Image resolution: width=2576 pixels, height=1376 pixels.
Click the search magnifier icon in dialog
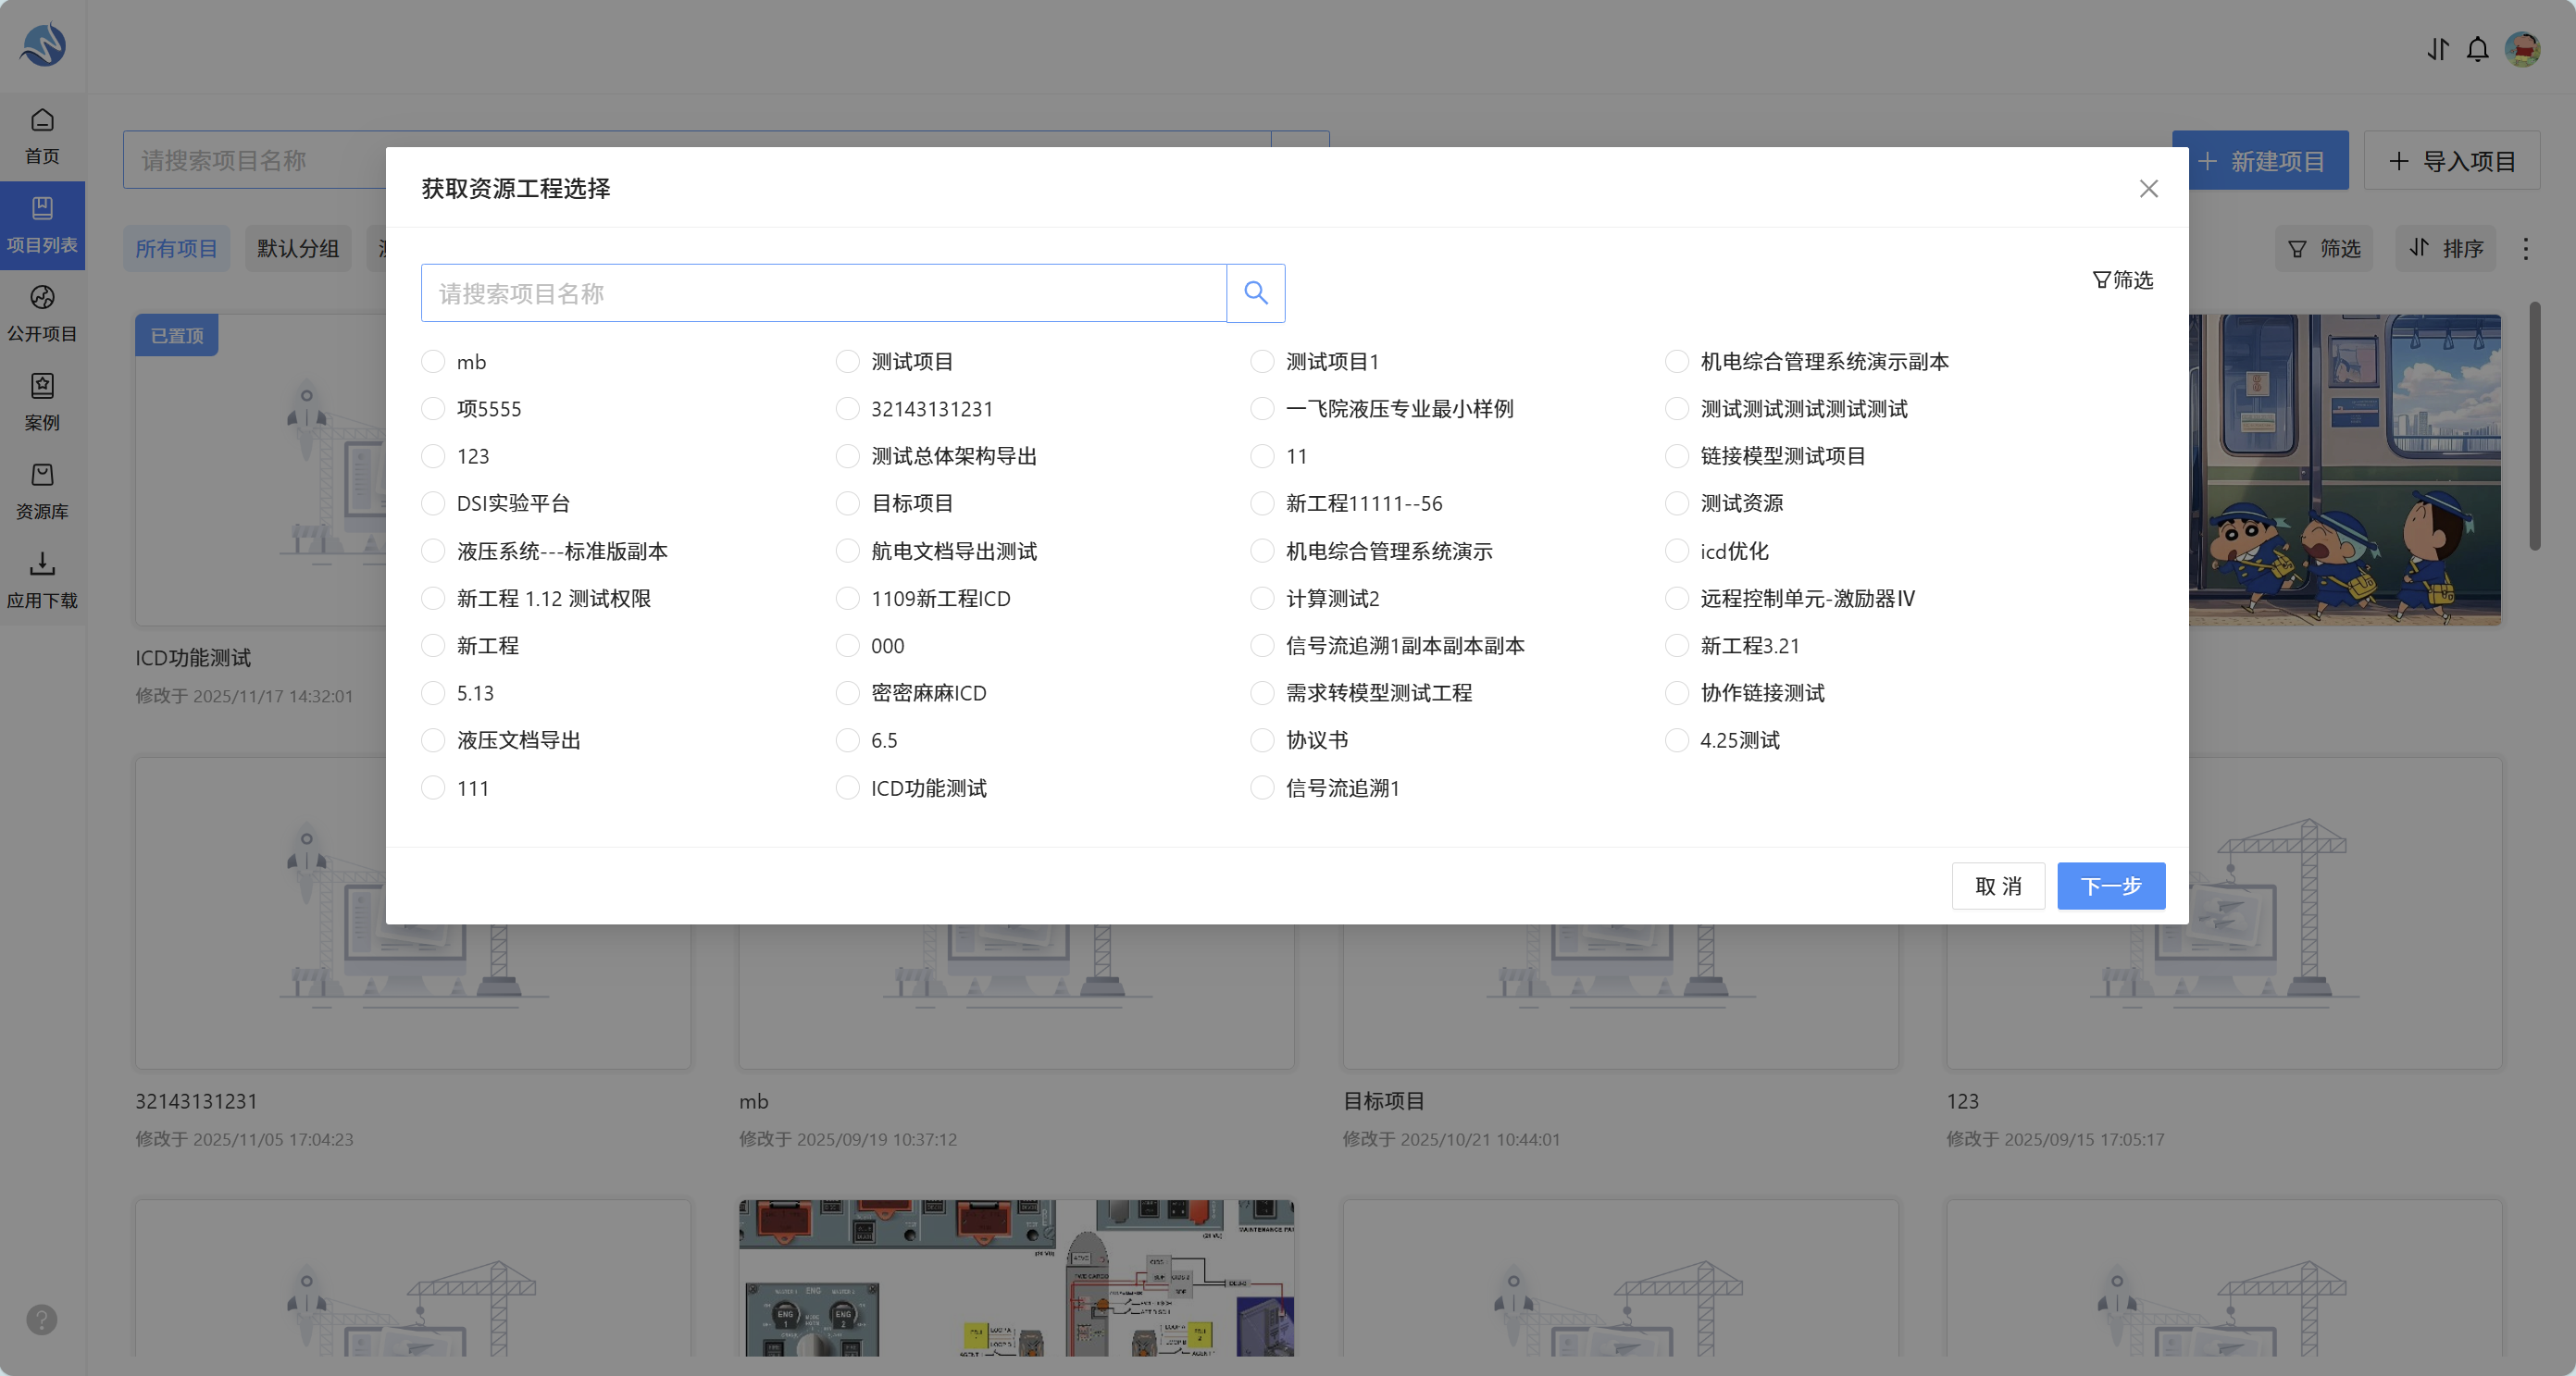(1255, 293)
